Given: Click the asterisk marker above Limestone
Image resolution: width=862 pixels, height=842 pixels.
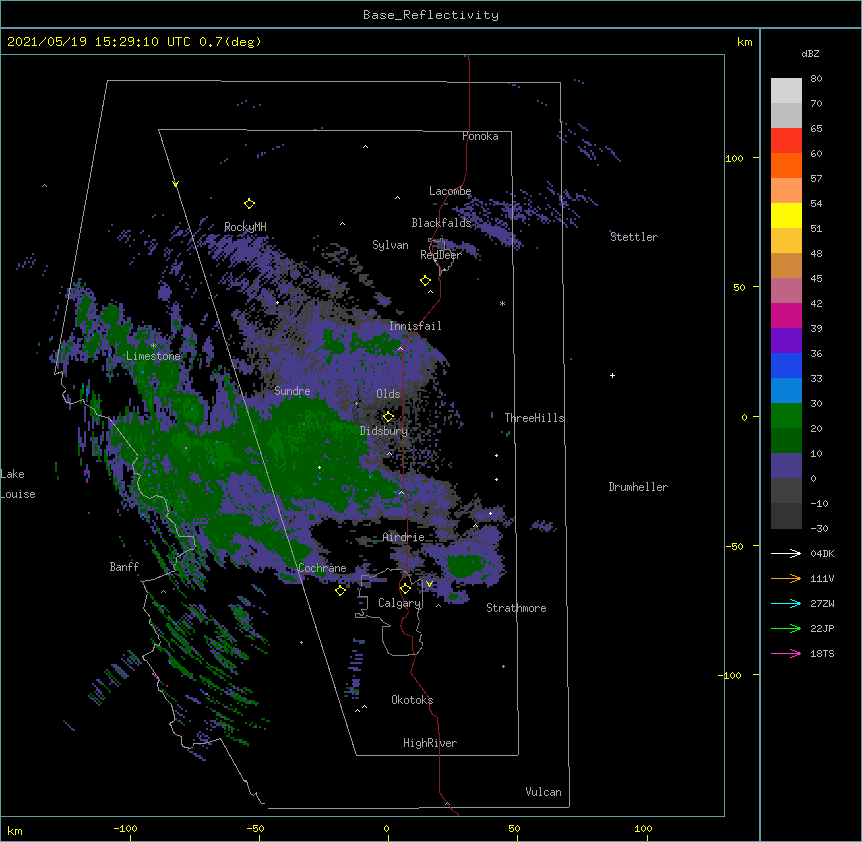Looking at the screenshot, I should click(x=153, y=346).
